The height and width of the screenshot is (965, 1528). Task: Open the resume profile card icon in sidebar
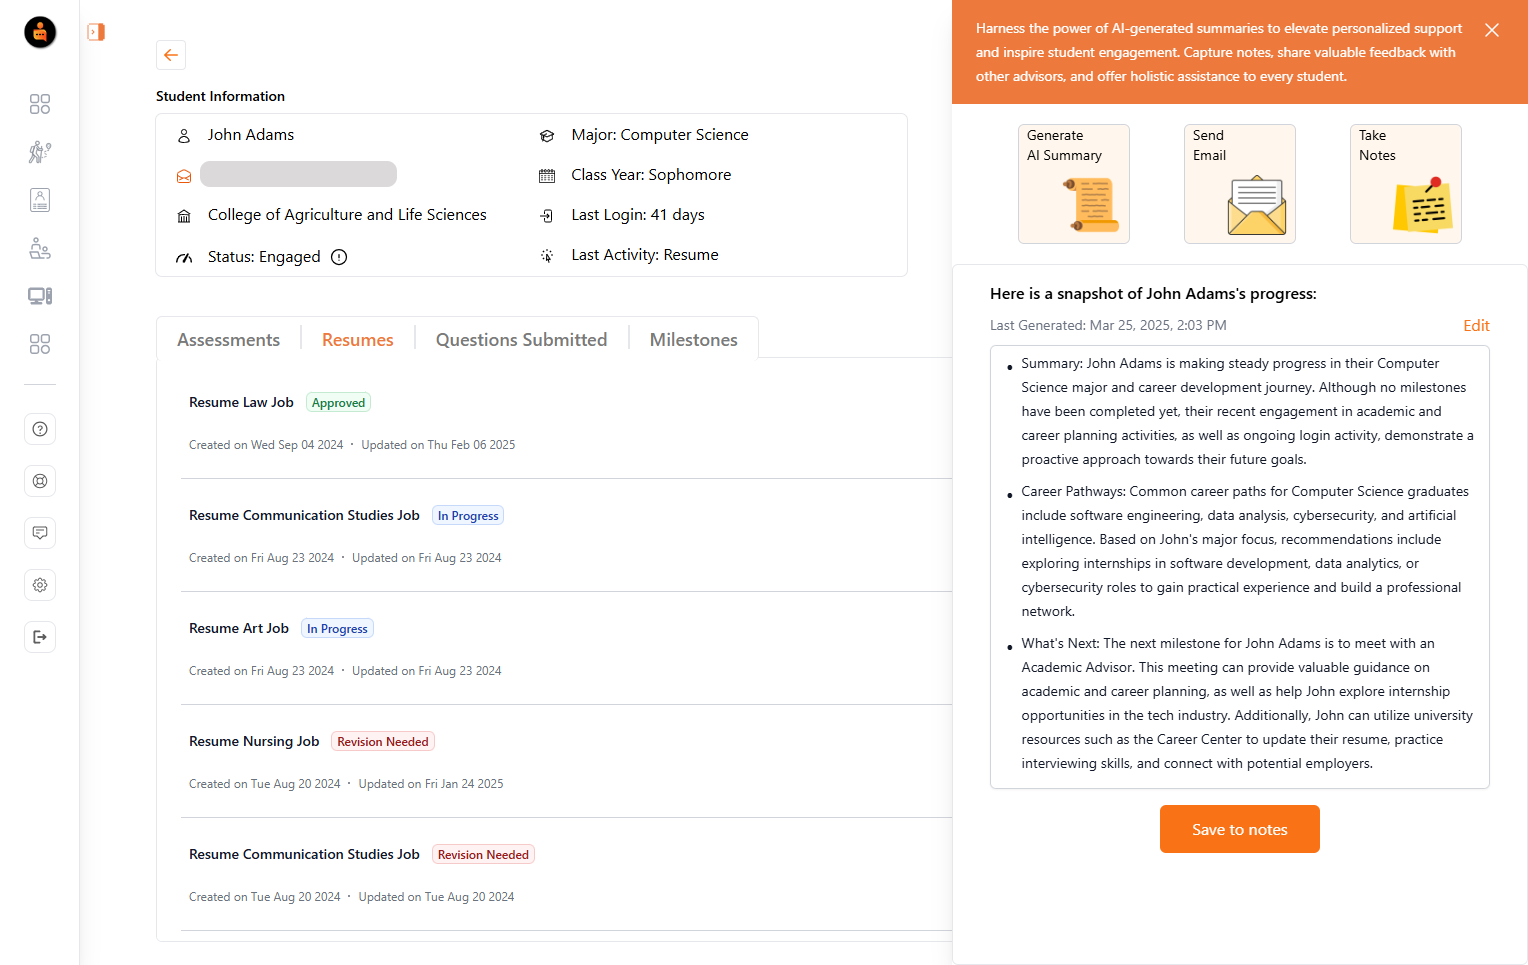[40, 200]
